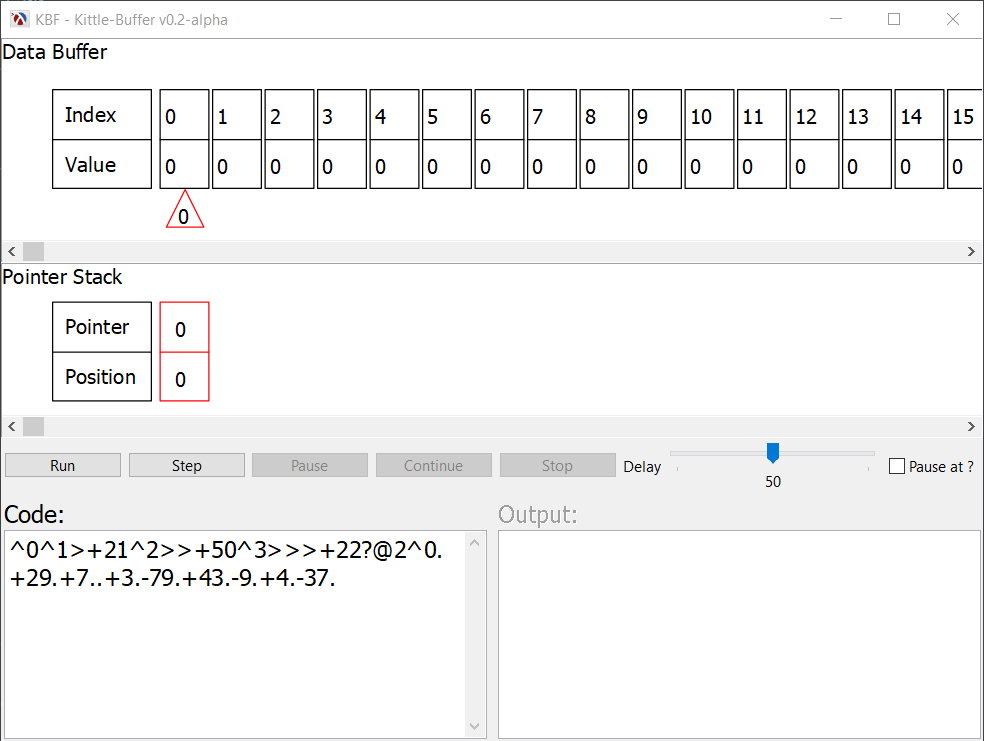Click Pointer Stack scrollbar right arrow

[971, 427]
